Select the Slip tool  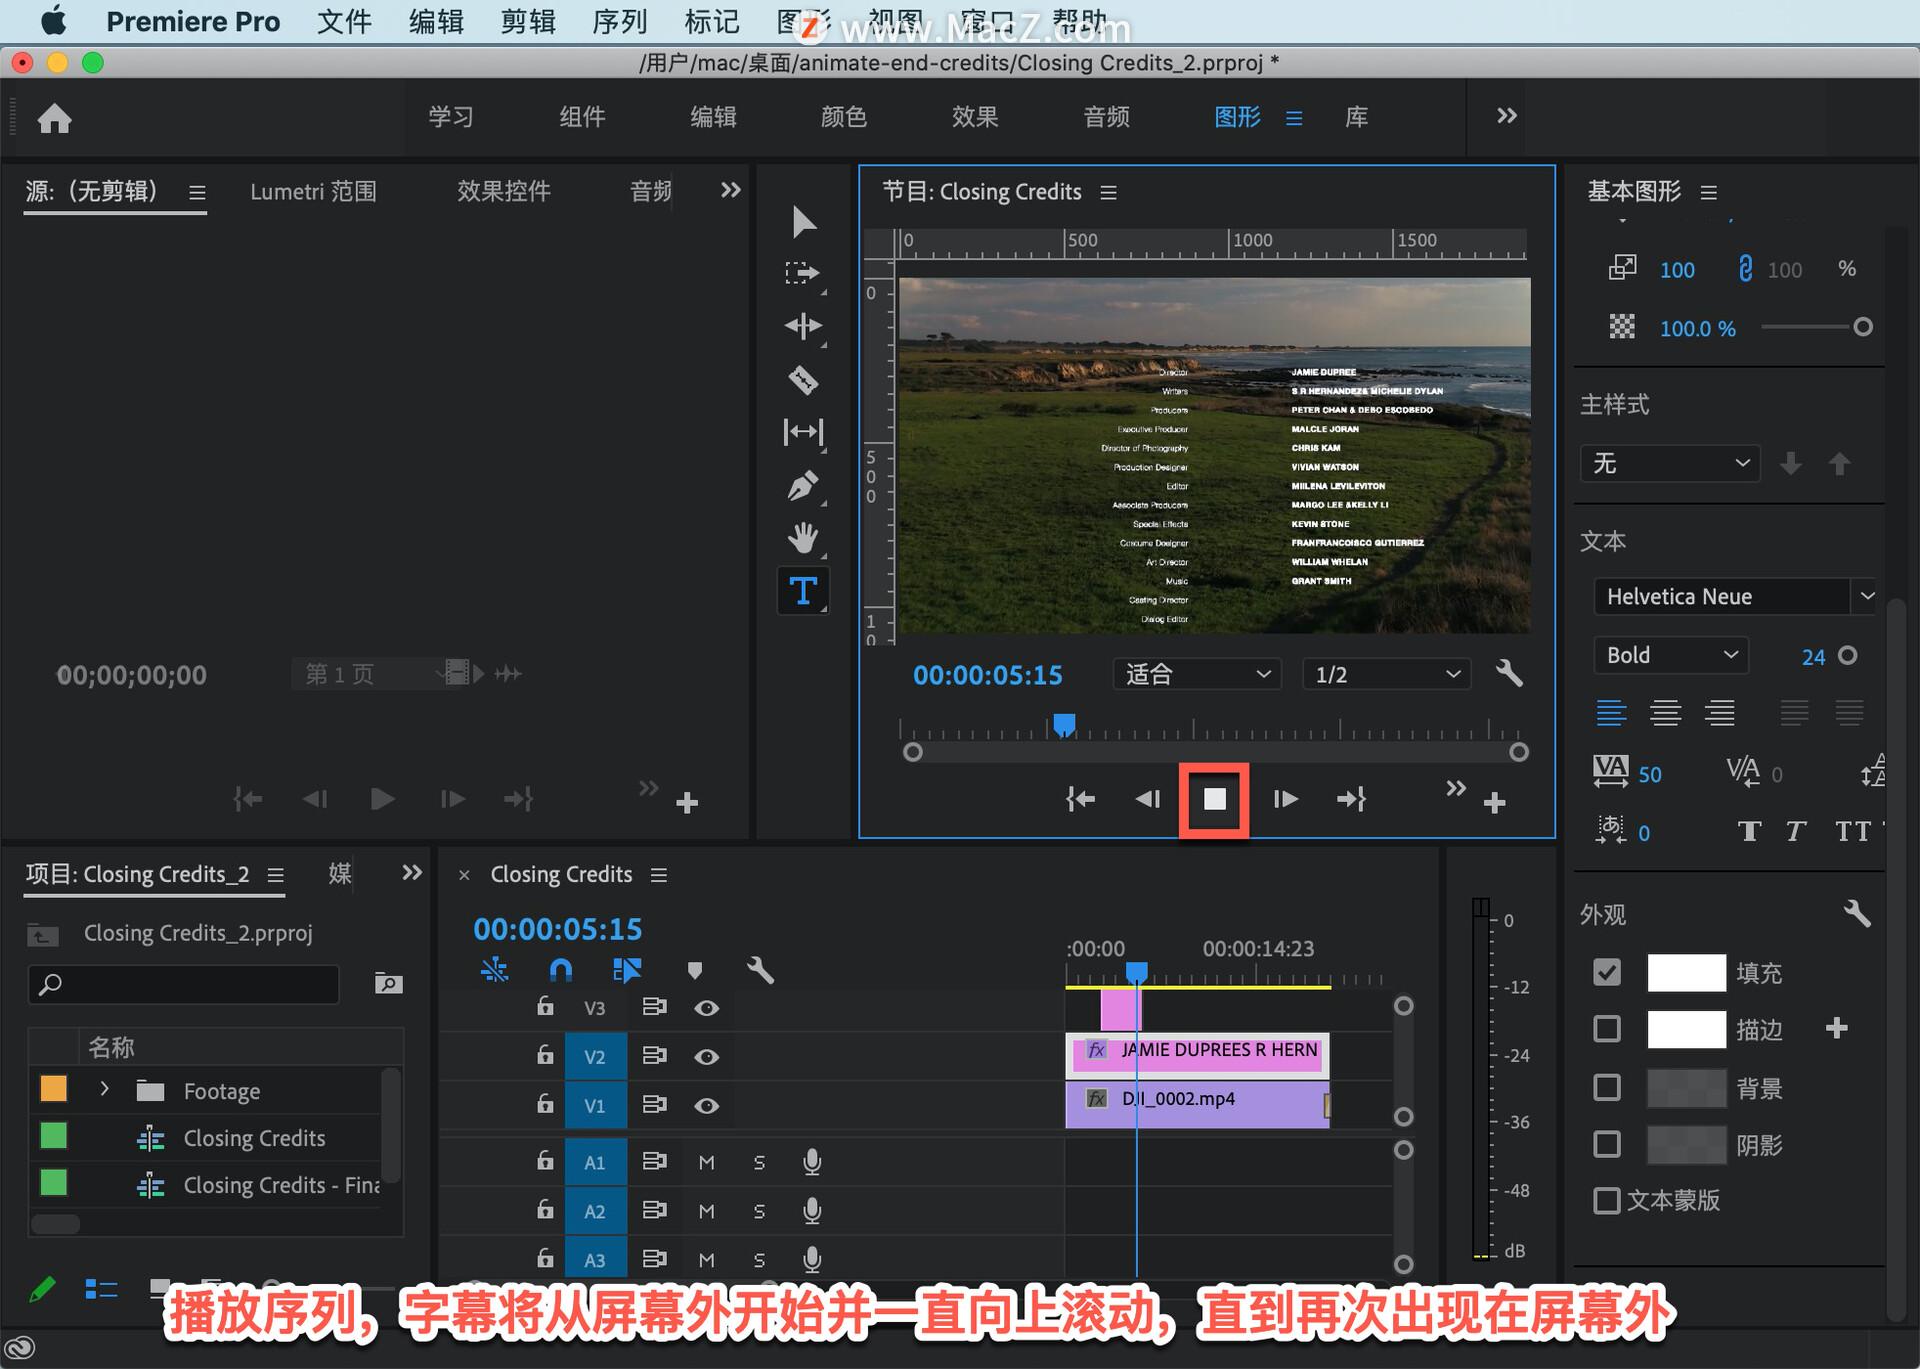[x=803, y=432]
